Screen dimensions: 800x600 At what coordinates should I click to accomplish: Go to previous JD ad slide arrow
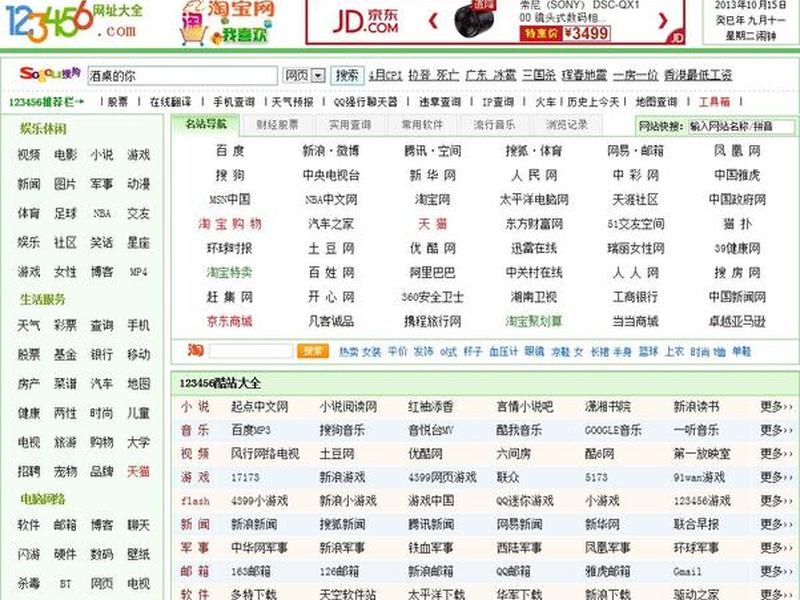point(433,21)
